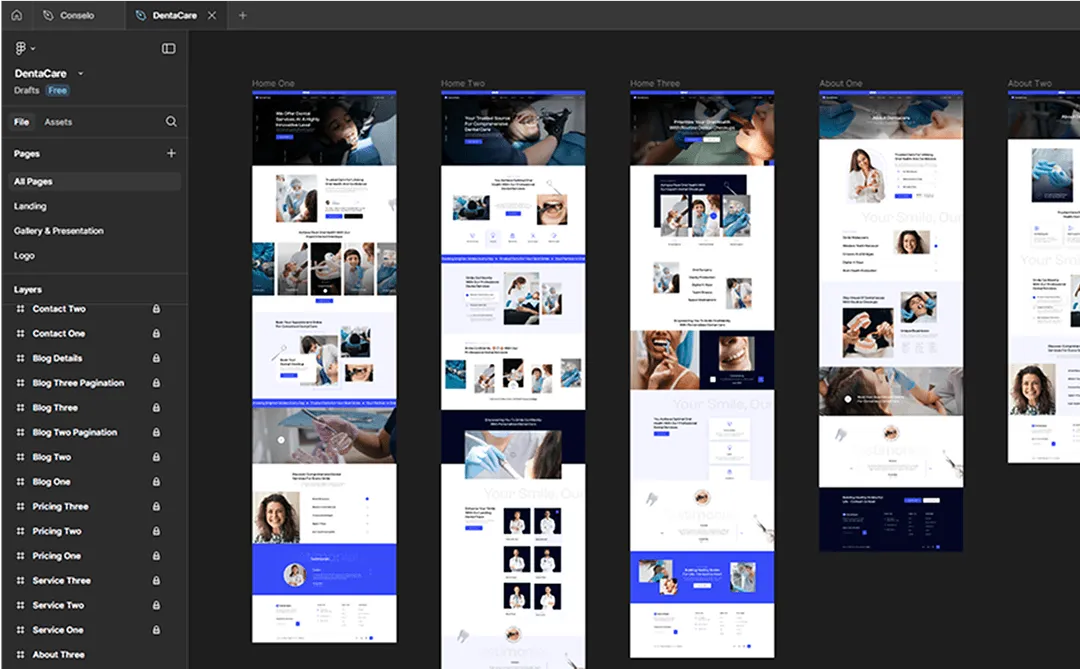Click frame icon of Service One layer
Screen dimensions: 1080x669
21,630
